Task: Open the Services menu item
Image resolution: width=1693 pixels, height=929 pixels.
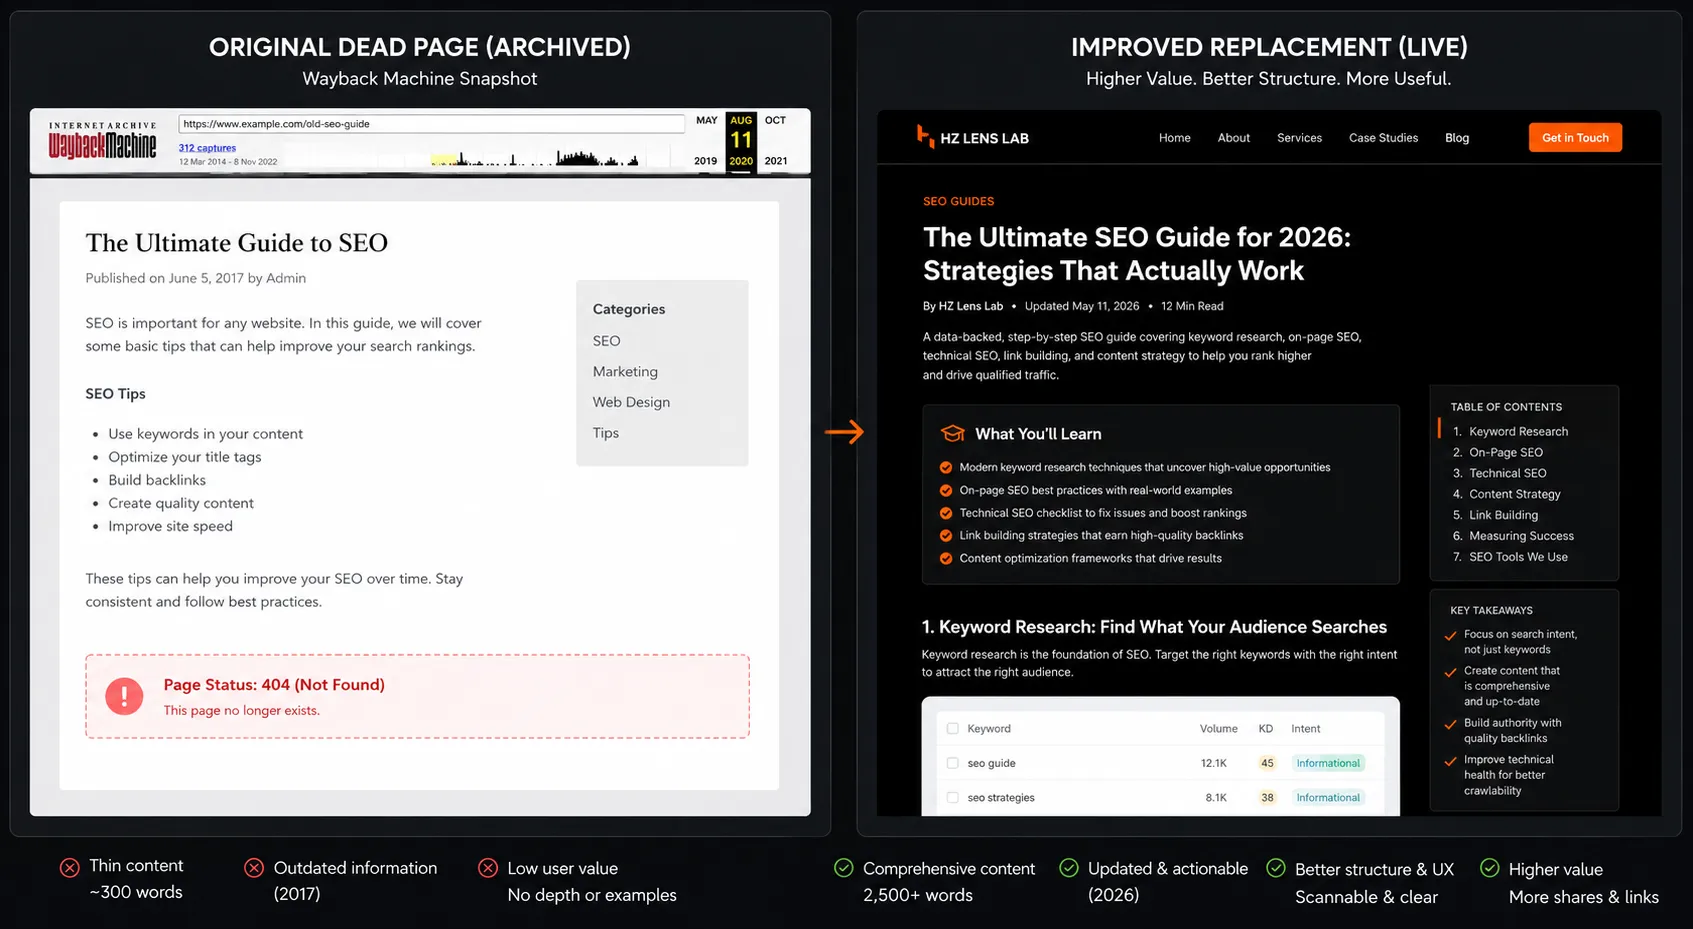Action: pos(1299,138)
